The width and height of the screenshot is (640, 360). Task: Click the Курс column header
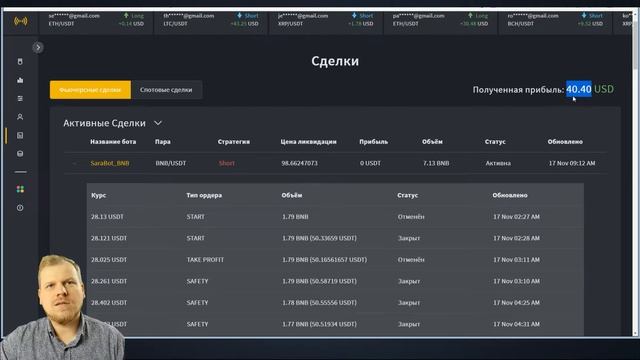click(x=98, y=195)
